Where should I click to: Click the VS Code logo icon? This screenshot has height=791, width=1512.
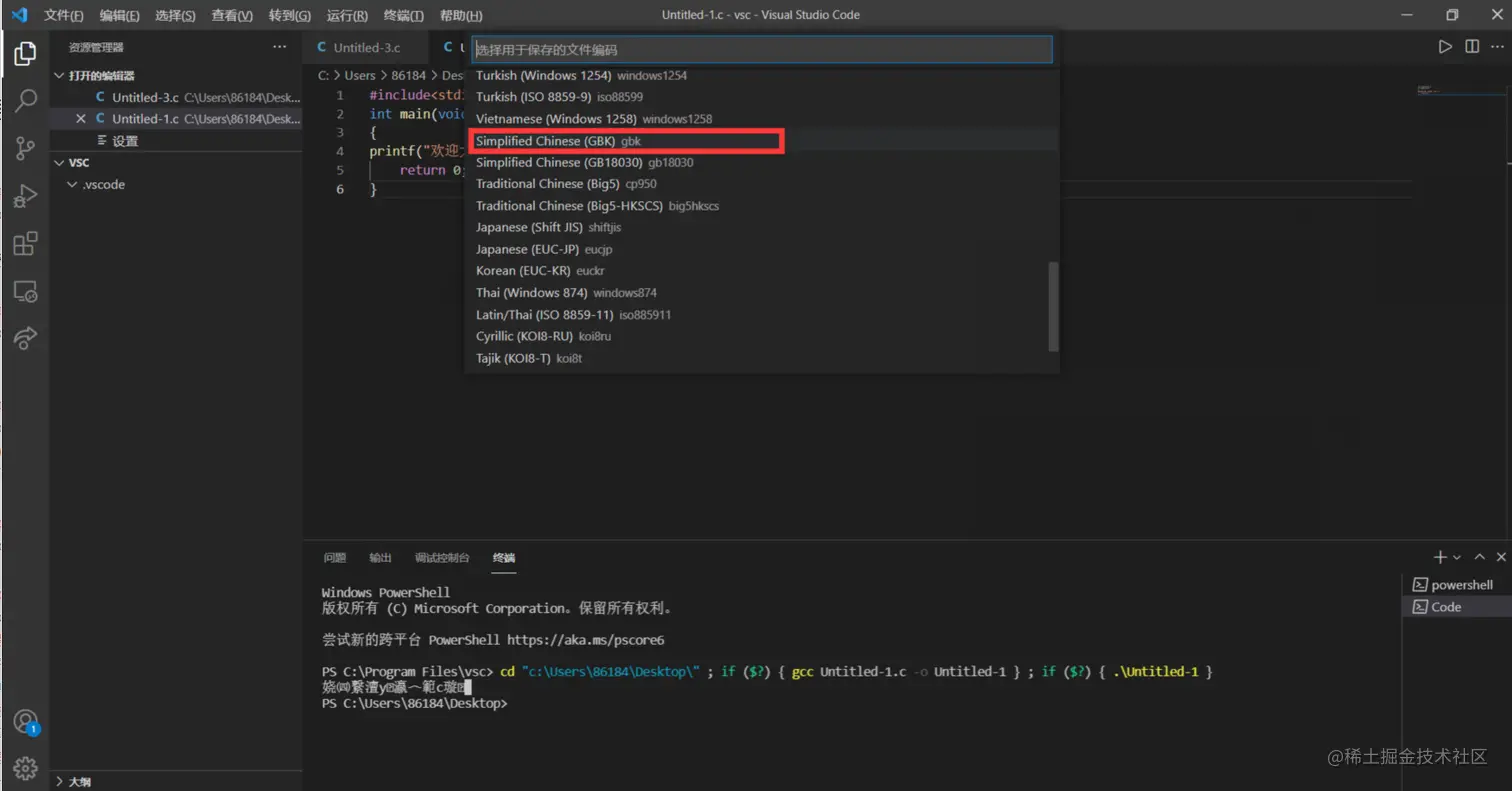18,15
